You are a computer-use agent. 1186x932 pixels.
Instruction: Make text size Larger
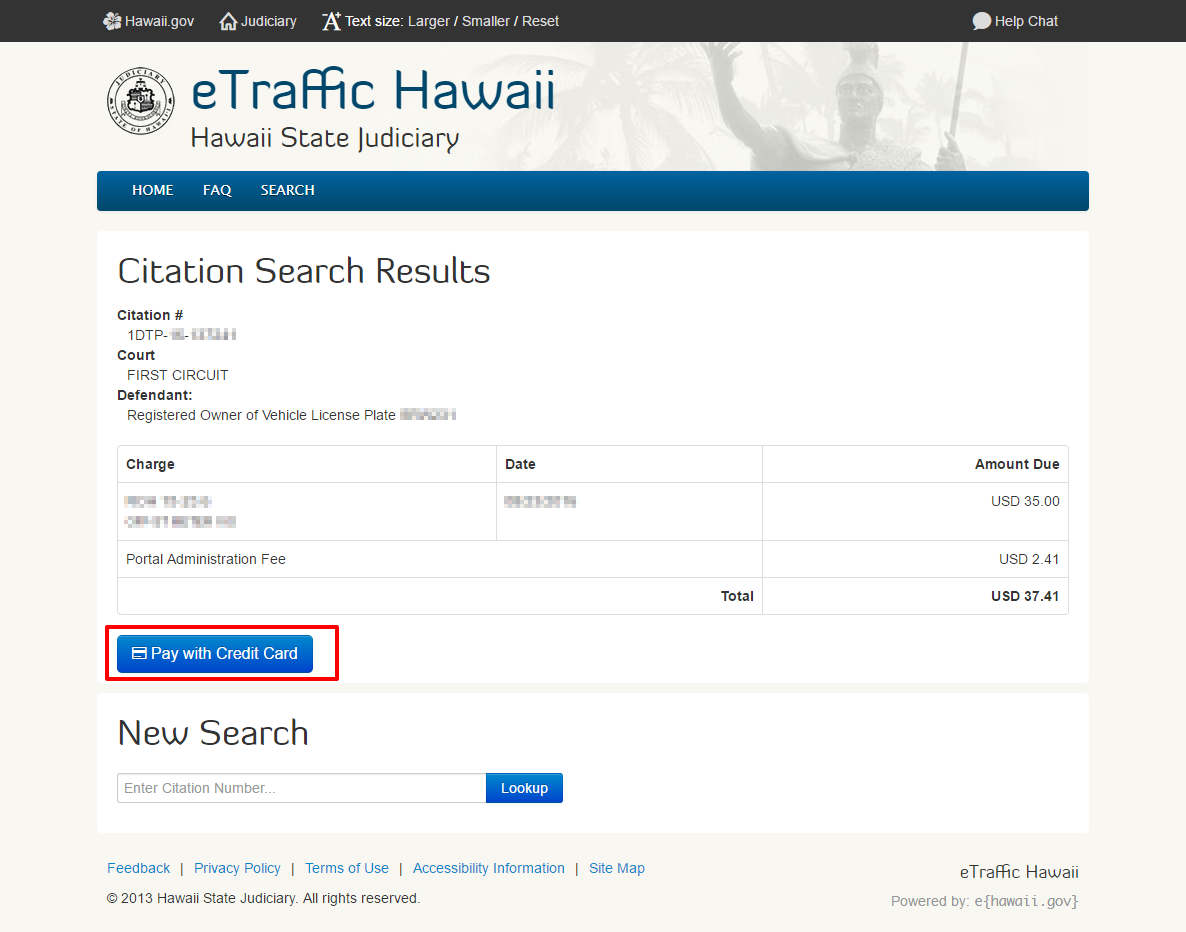pos(429,21)
